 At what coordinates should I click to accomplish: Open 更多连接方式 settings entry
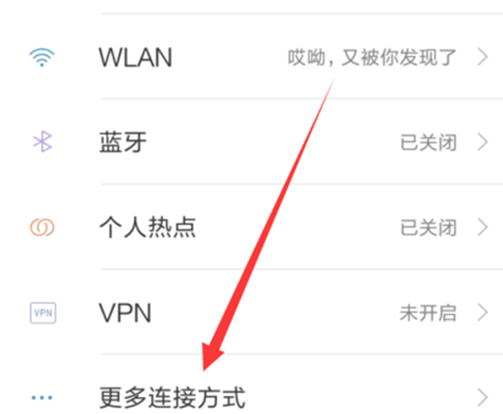pyautogui.click(x=251, y=385)
